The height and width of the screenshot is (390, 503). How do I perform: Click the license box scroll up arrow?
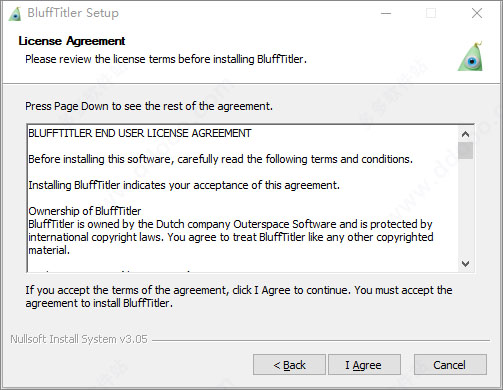click(465, 134)
